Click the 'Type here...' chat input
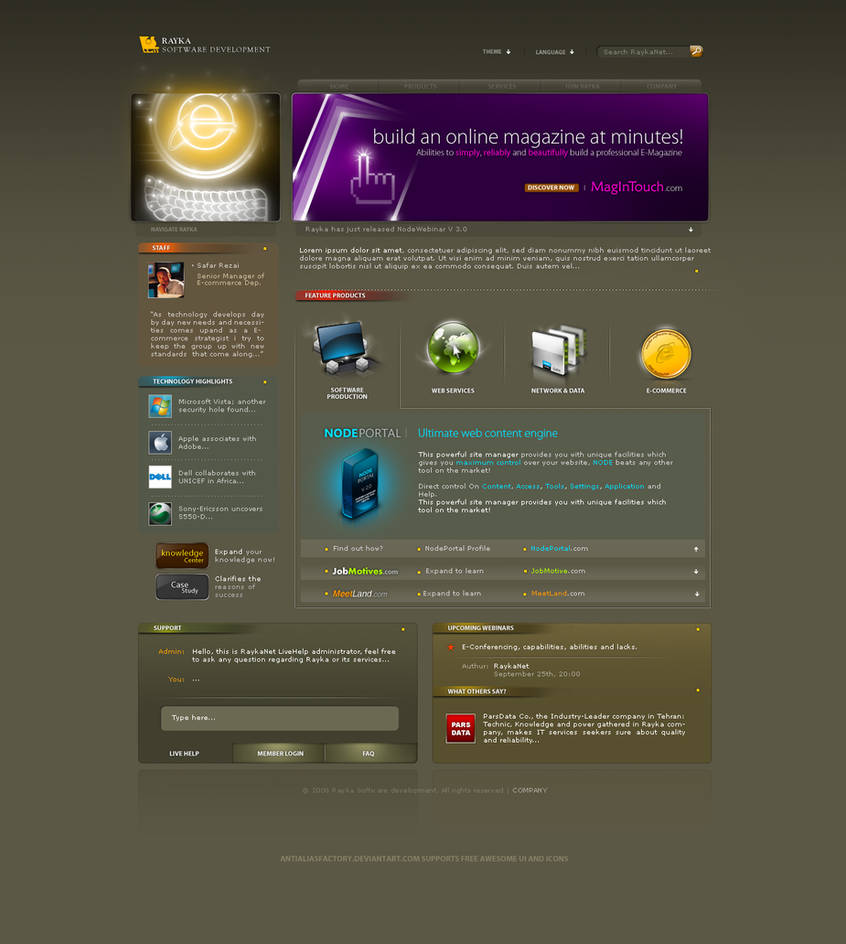 [279, 718]
